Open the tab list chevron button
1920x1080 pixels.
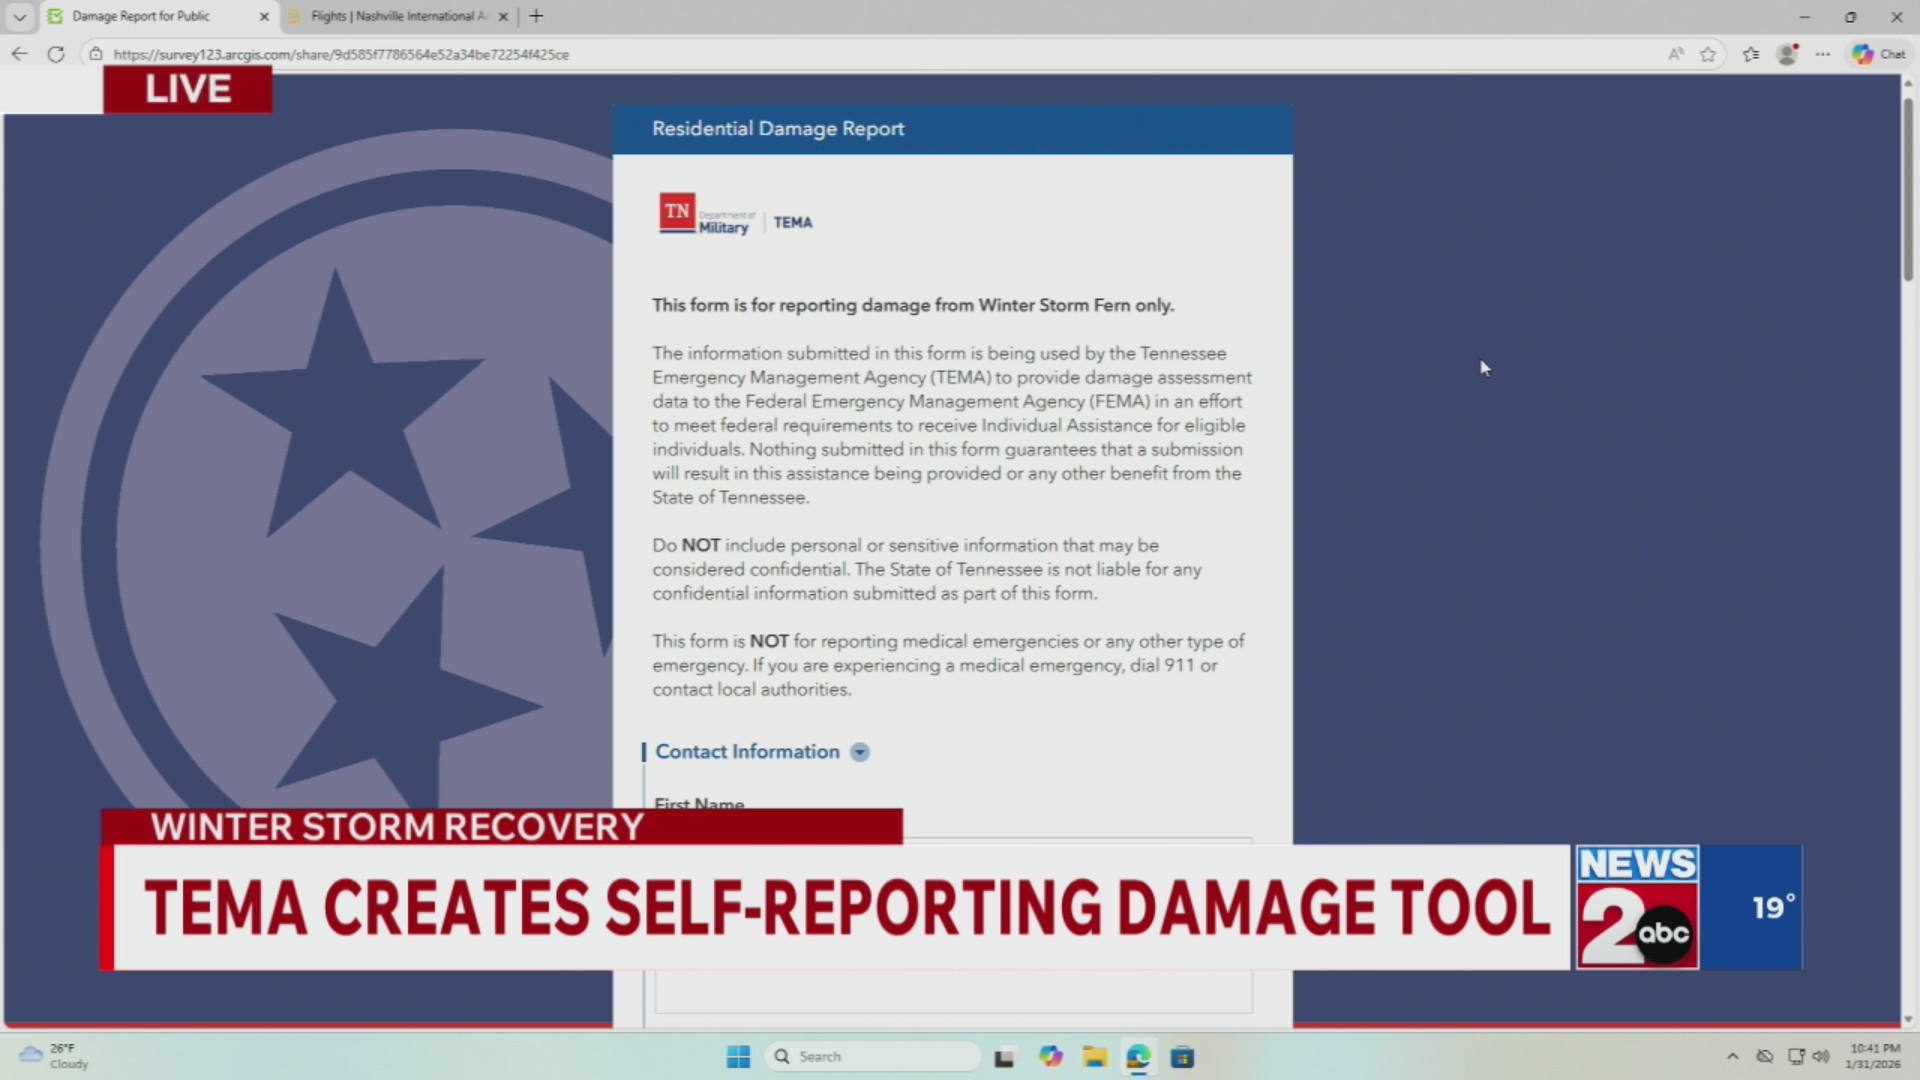19,16
